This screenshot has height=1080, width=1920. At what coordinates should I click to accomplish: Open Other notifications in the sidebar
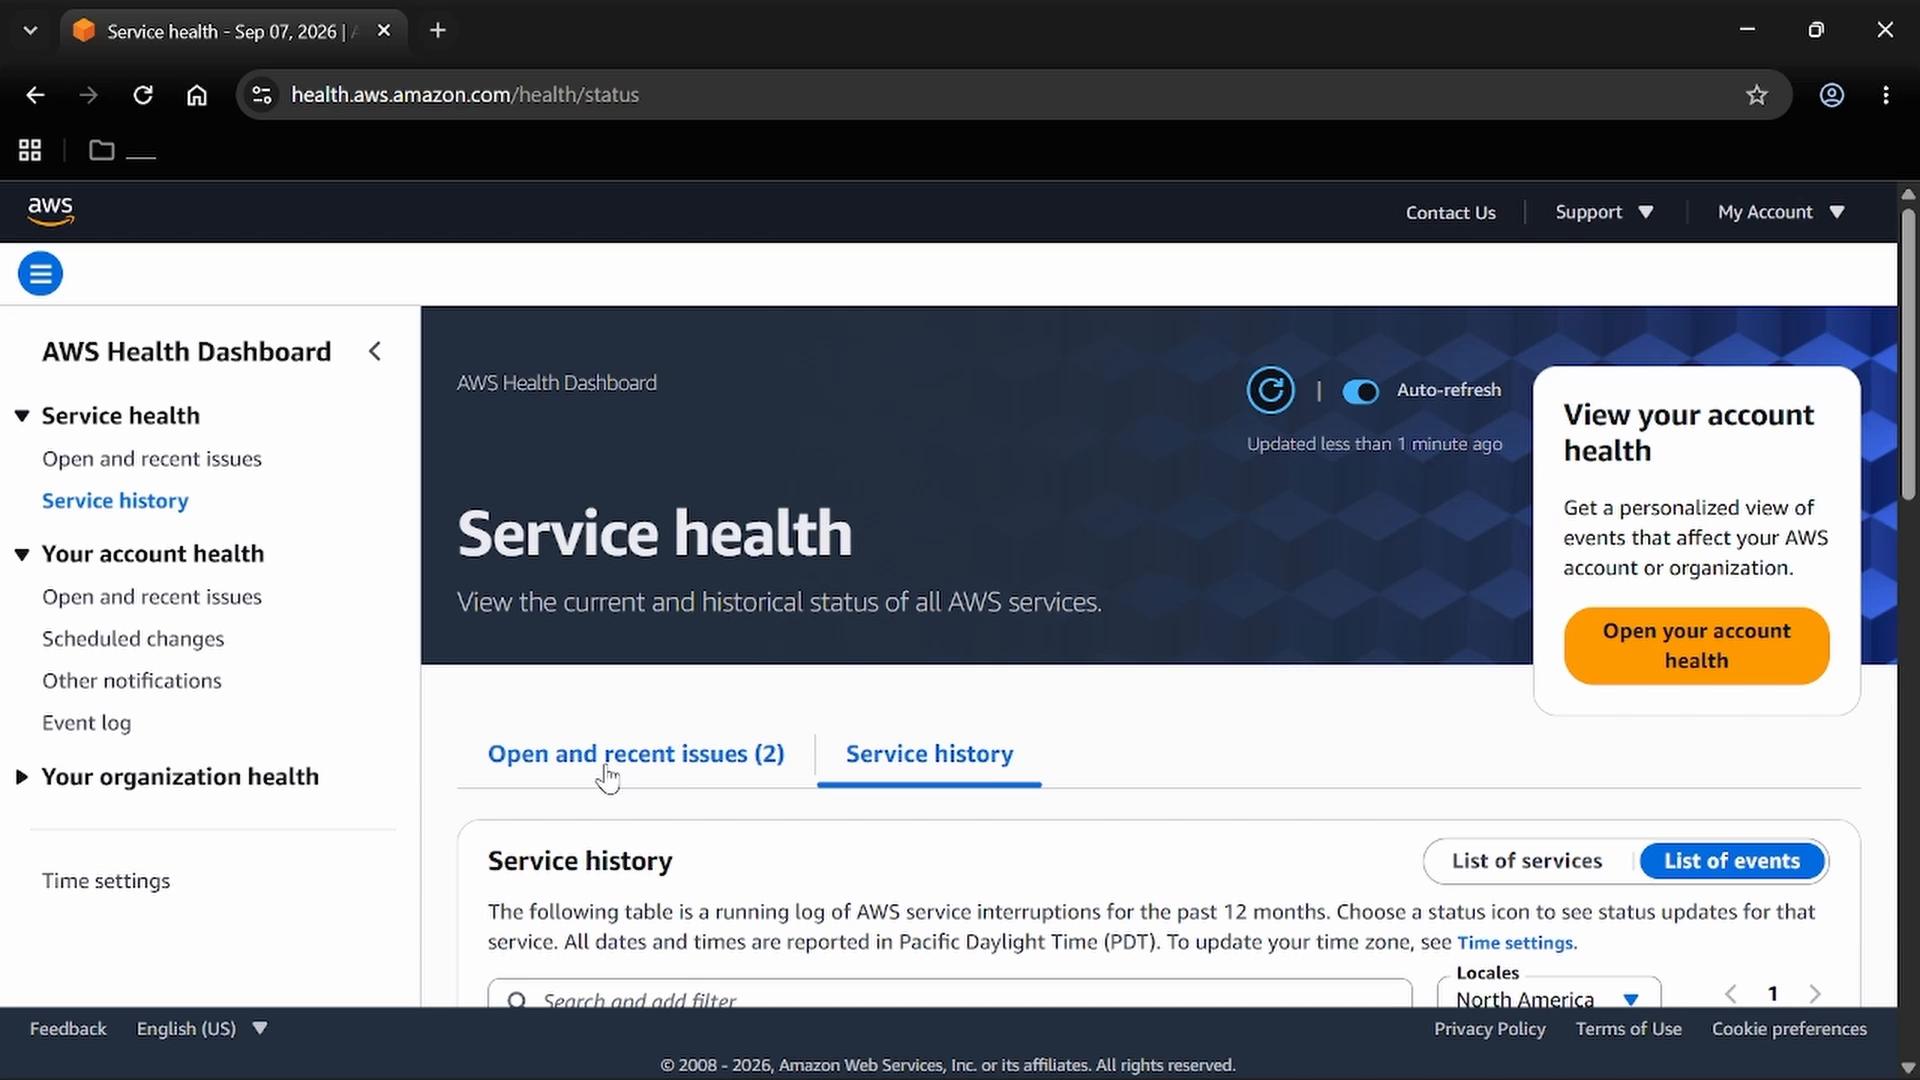click(132, 681)
